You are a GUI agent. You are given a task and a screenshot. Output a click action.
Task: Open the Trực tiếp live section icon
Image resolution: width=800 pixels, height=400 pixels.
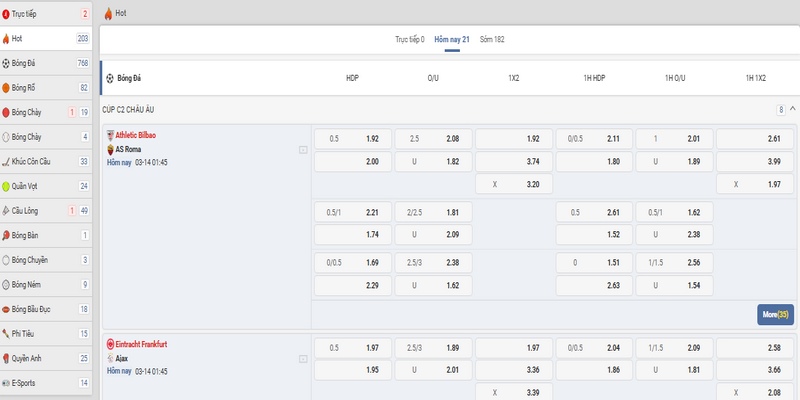click(x=6, y=14)
